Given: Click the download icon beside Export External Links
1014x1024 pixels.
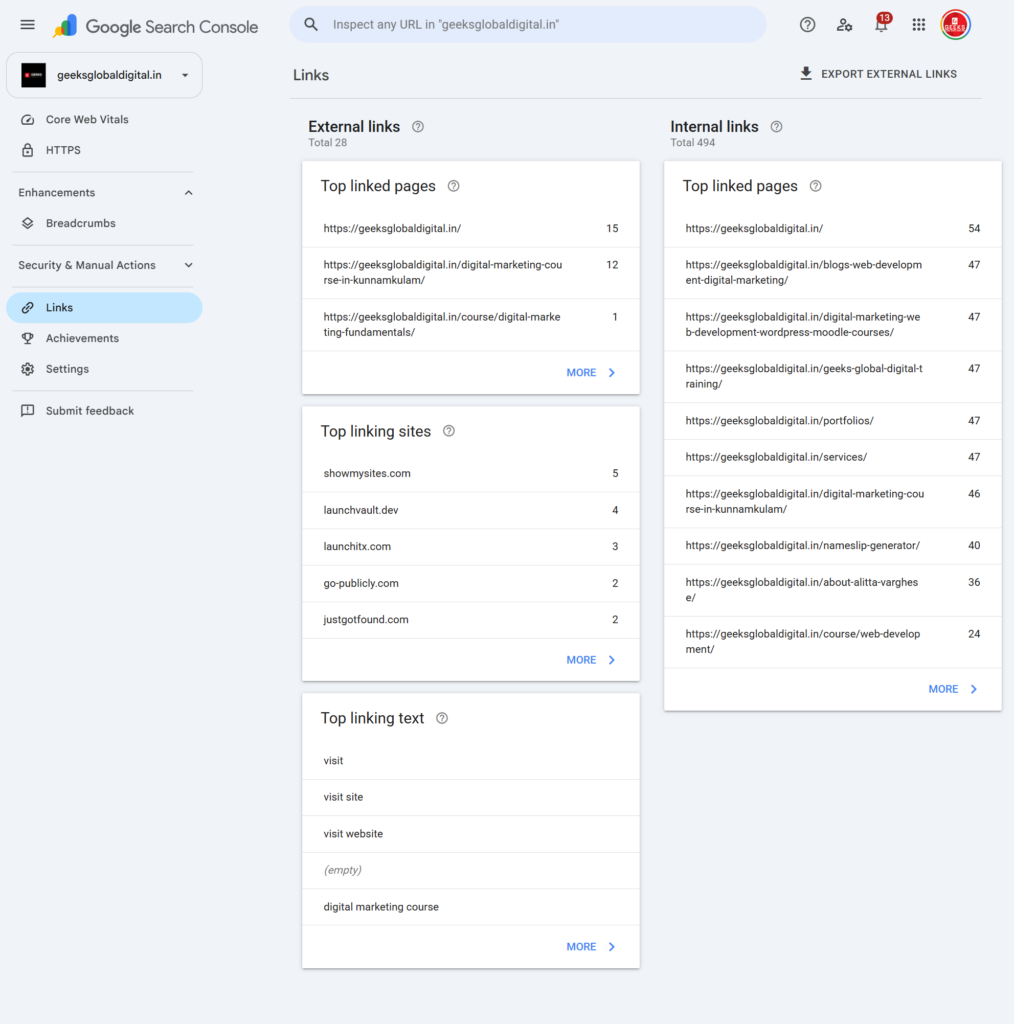Looking at the screenshot, I should tap(806, 74).
